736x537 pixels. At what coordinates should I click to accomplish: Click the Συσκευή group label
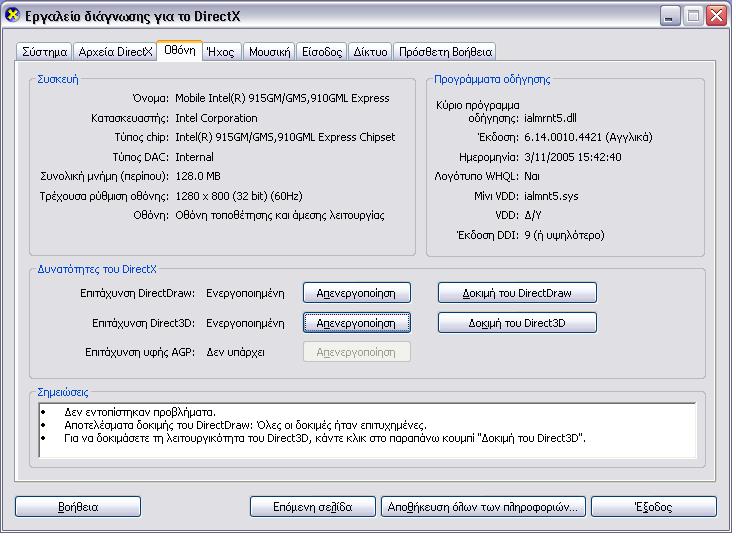pyautogui.click(x=58, y=79)
